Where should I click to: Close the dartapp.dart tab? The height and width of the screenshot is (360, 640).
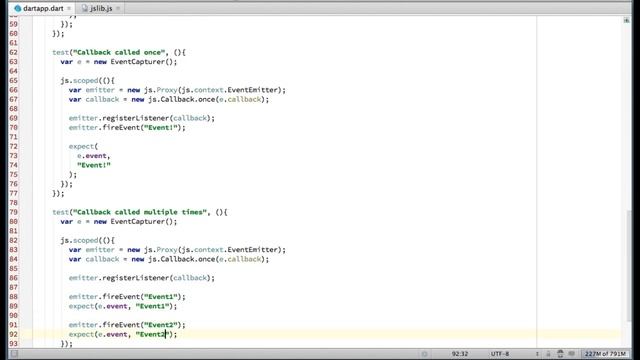coord(69,8)
